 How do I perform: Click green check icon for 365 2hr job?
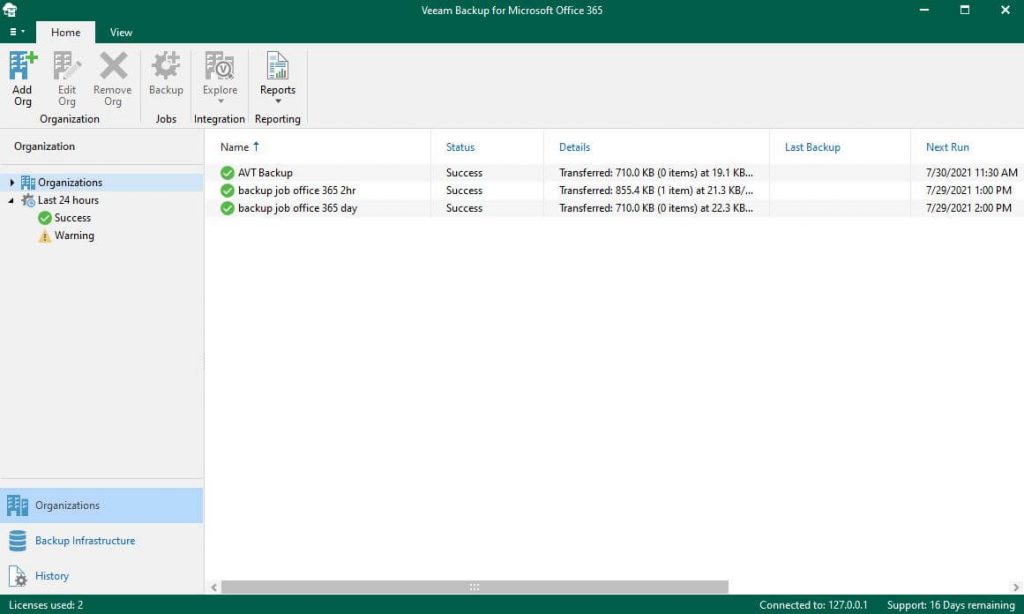(x=227, y=190)
